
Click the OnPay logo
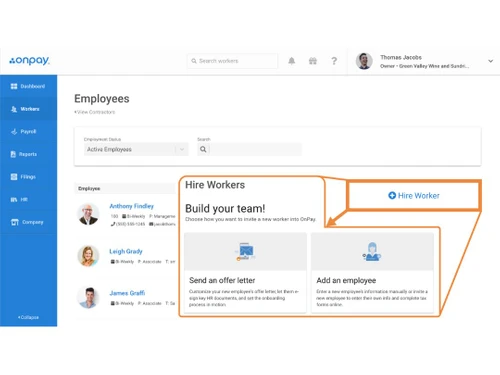(x=29, y=61)
